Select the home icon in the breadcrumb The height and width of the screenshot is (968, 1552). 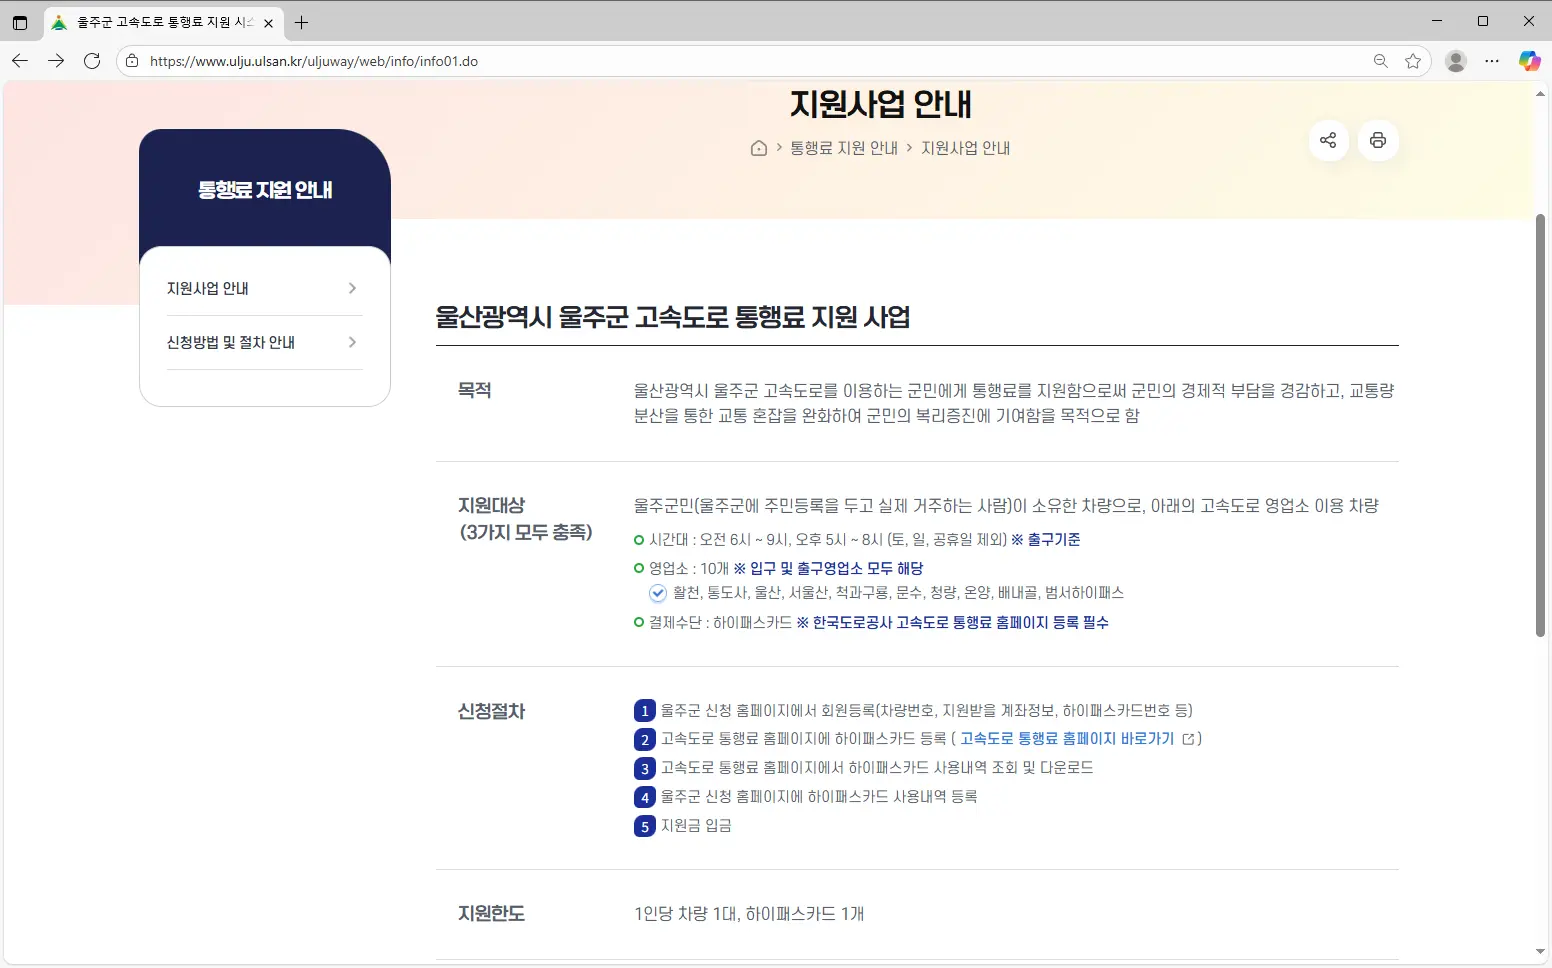click(x=759, y=147)
